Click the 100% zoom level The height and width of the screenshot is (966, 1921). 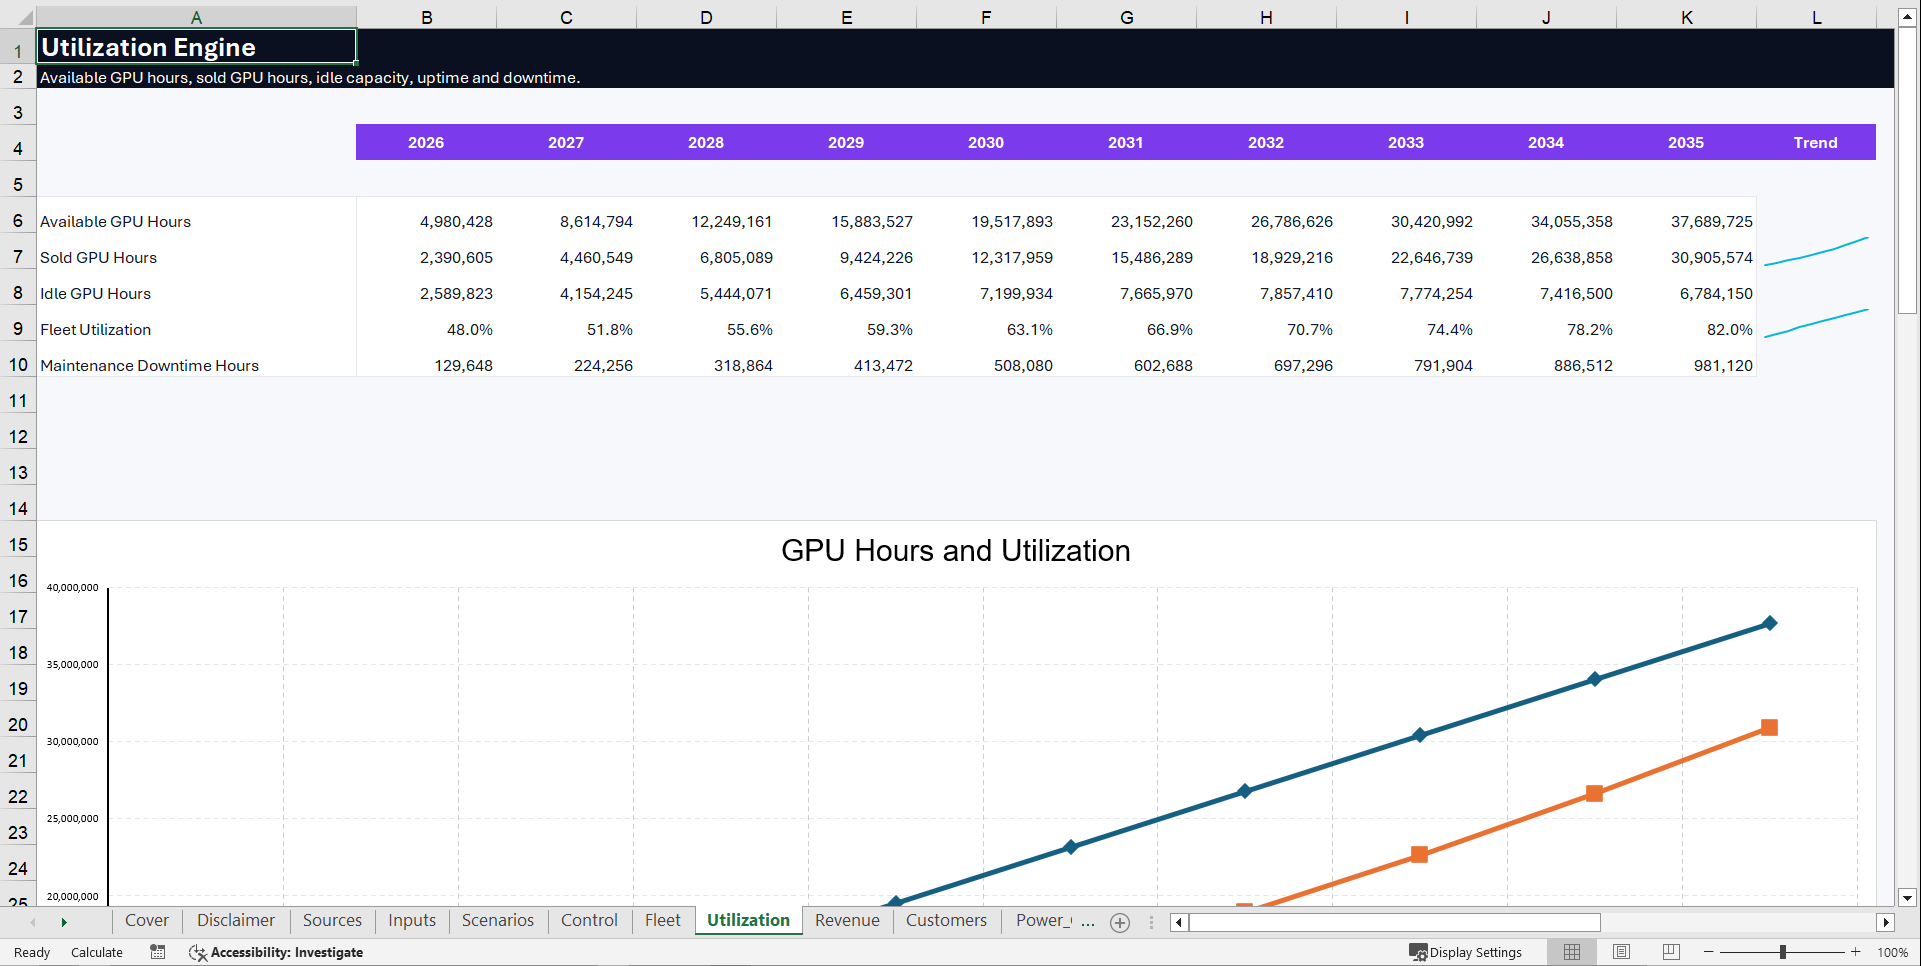pyautogui.click(x=1892, y=952)
